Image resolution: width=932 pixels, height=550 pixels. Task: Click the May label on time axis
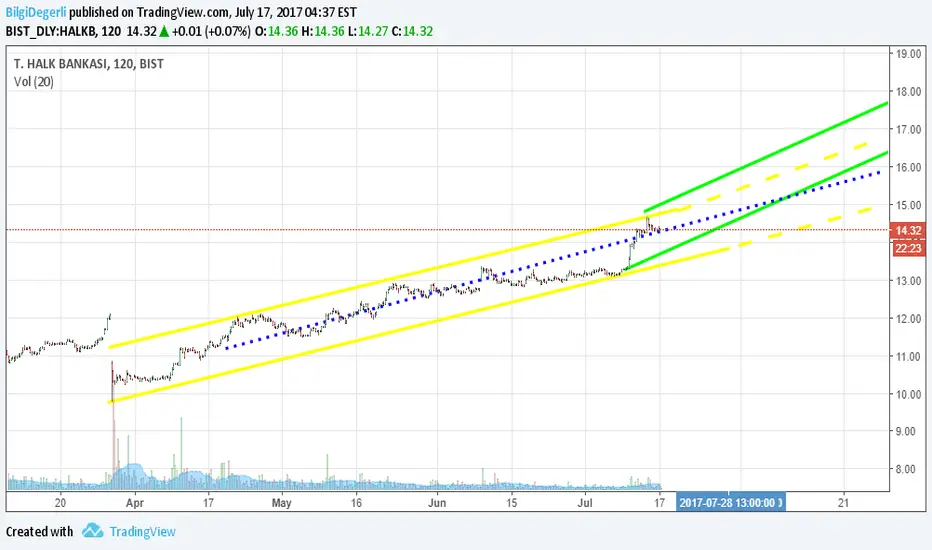click(282, 503)
